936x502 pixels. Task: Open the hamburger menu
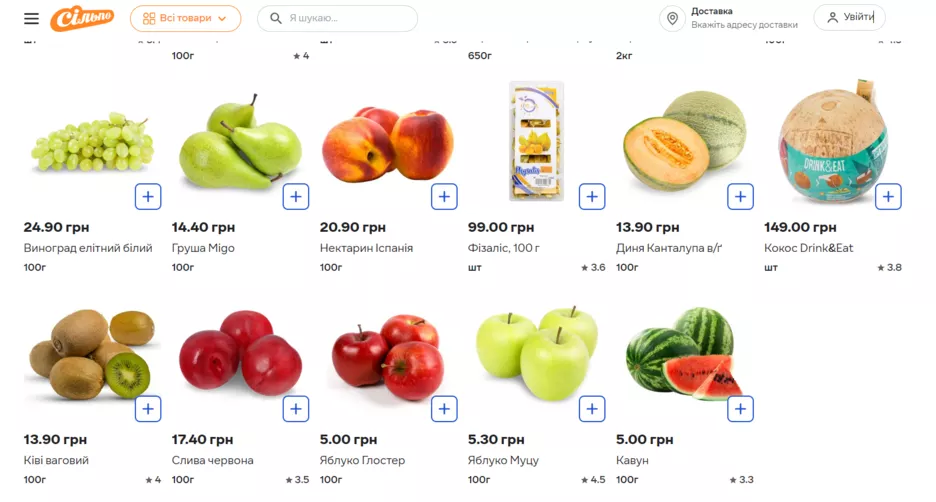(32, 19)
